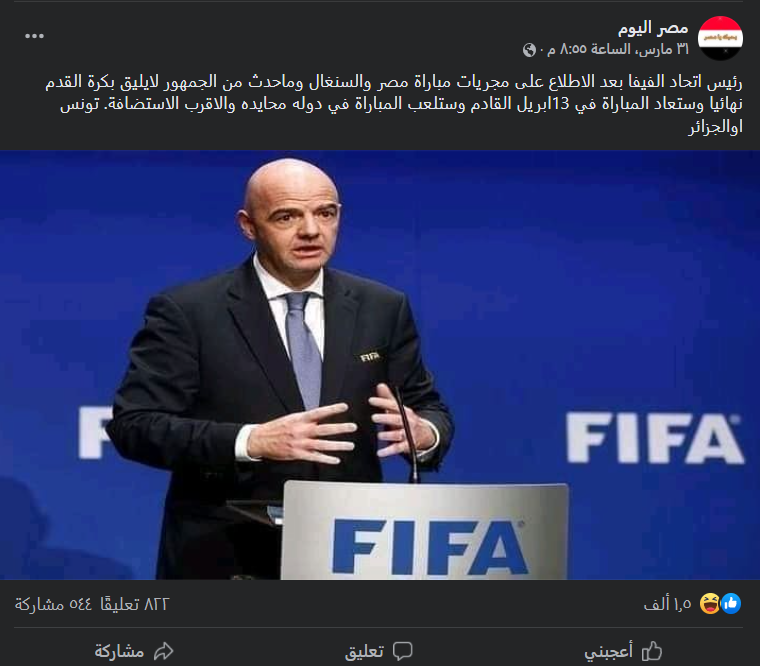Click the white FIFA backdrop logo in photo

(655, 438)
